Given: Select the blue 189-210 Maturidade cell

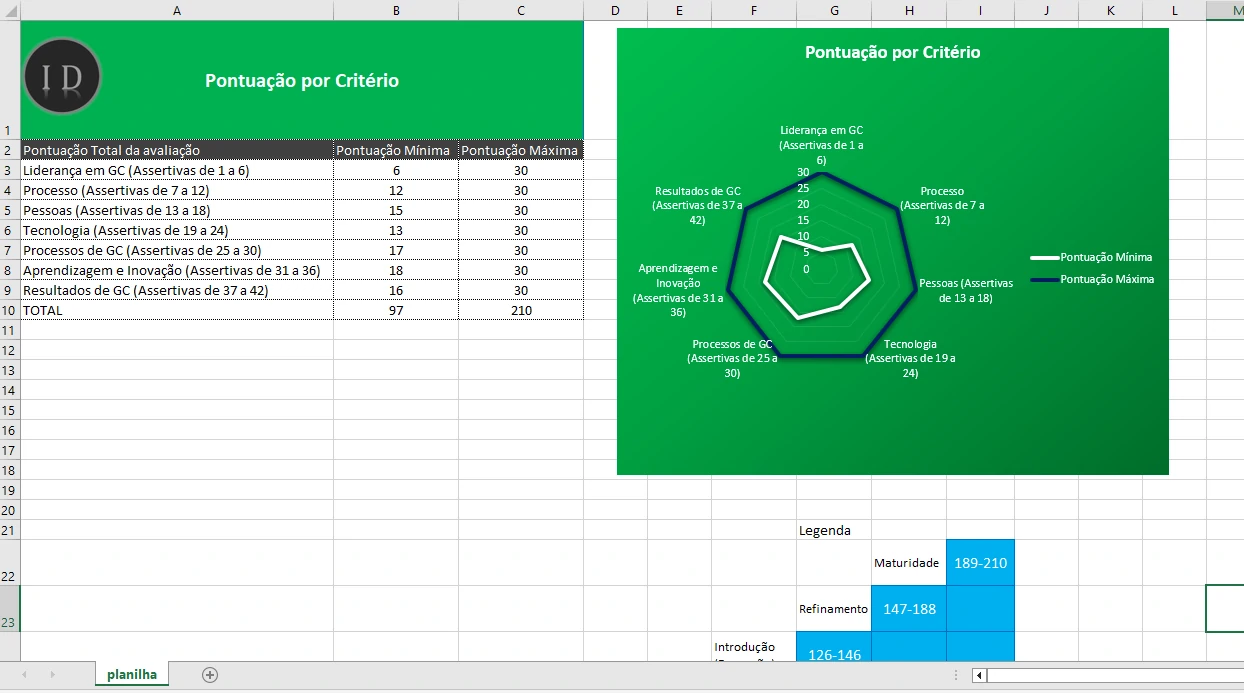Looking at the screenshot, I should click(x=980, y=563).
